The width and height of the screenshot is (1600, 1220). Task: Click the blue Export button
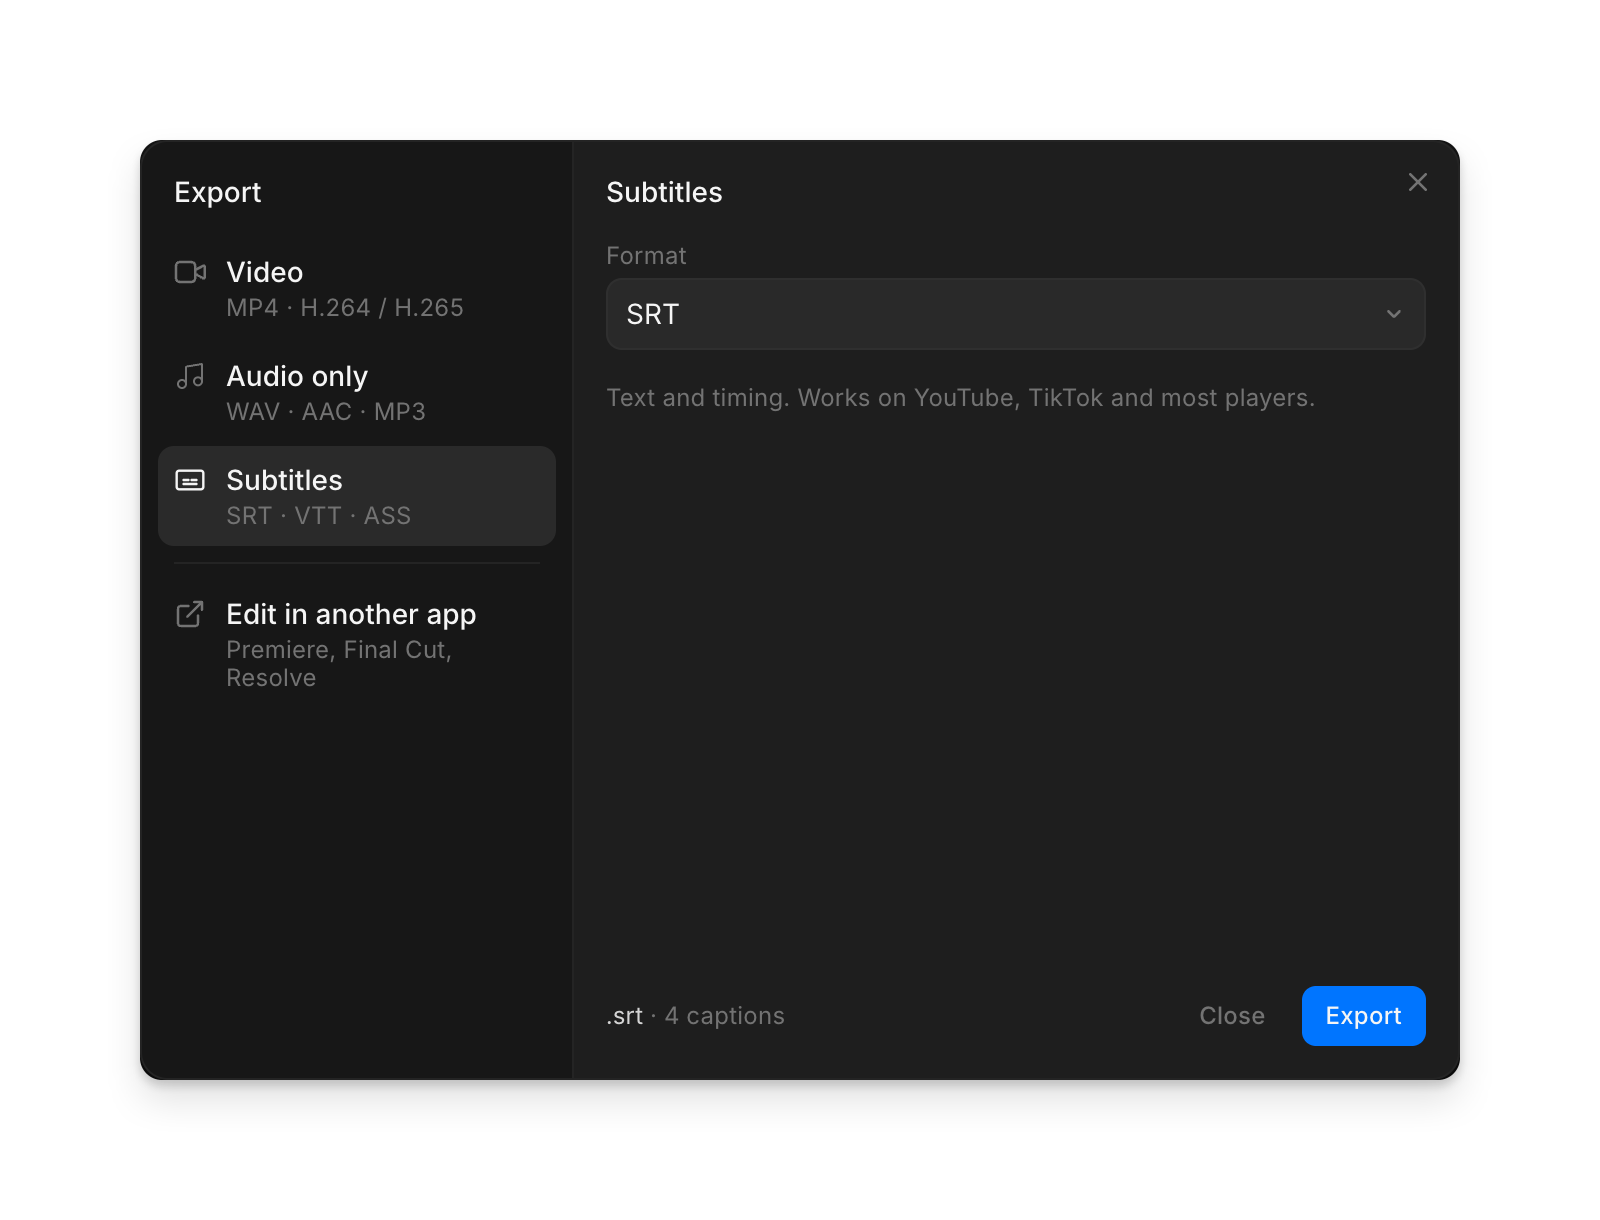[x=1364, y=1016]
